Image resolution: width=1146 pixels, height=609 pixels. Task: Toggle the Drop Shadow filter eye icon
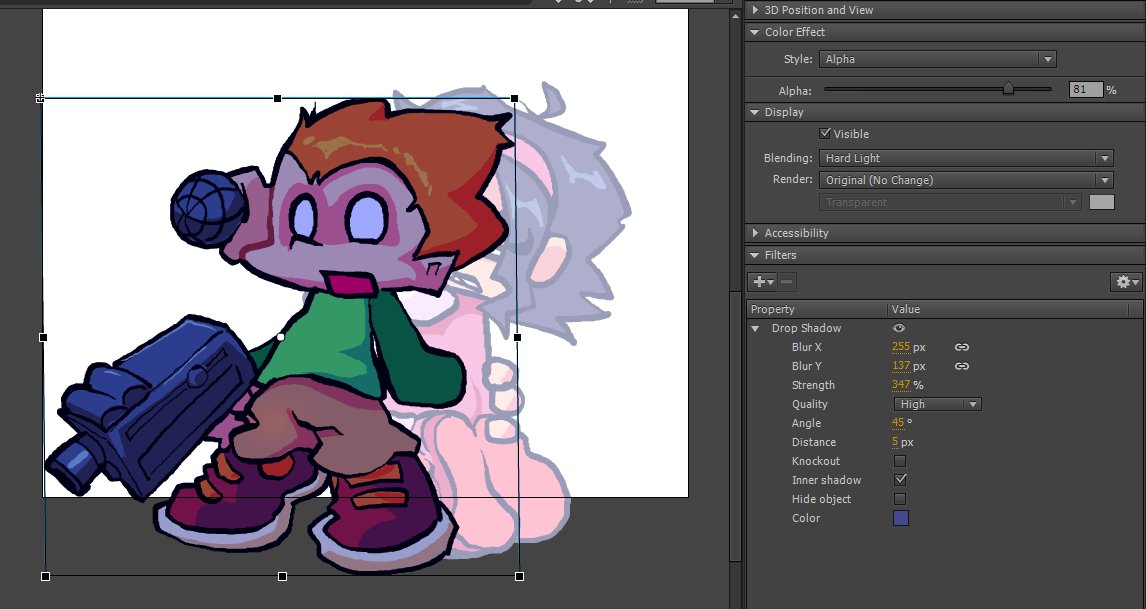click(x=899, y=328)
